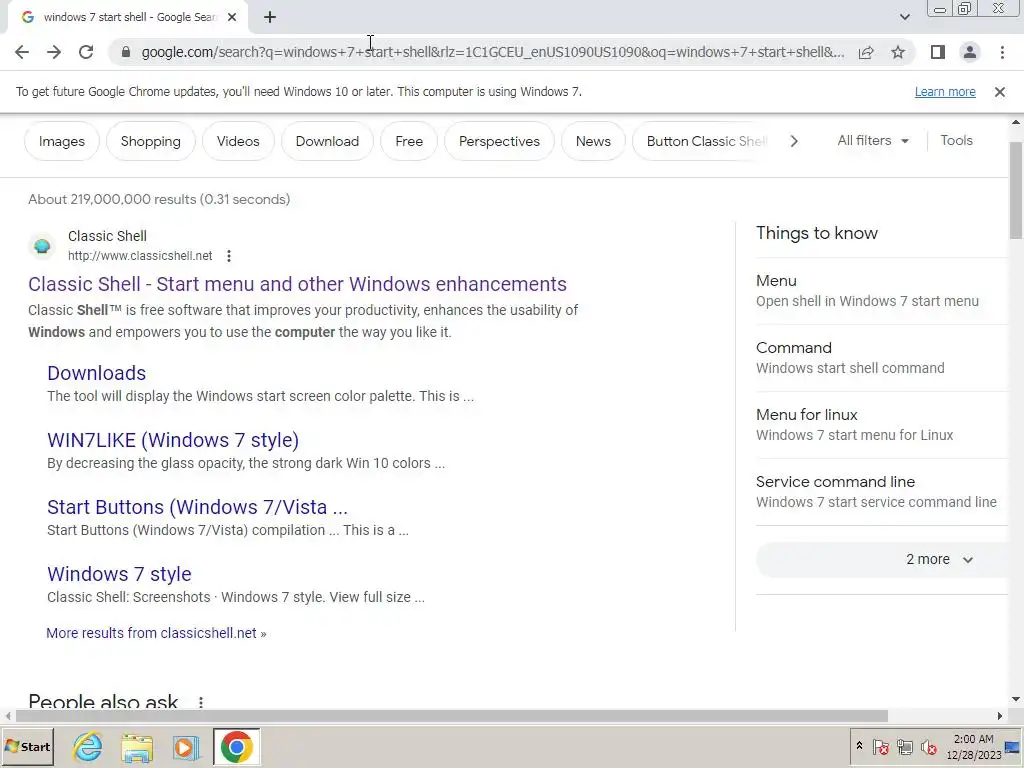Select the Free filter chip
This screenshot has height=768, width=1024.
tap(409, 141)
